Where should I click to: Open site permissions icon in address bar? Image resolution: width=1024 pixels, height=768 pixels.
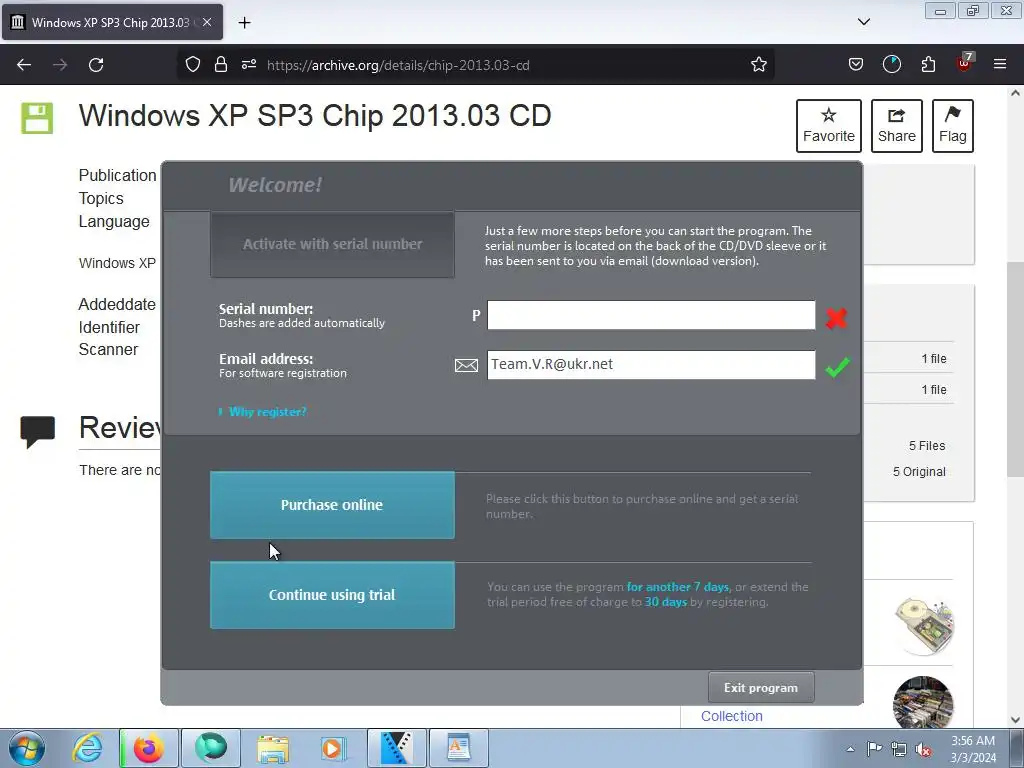pos(249,65)
